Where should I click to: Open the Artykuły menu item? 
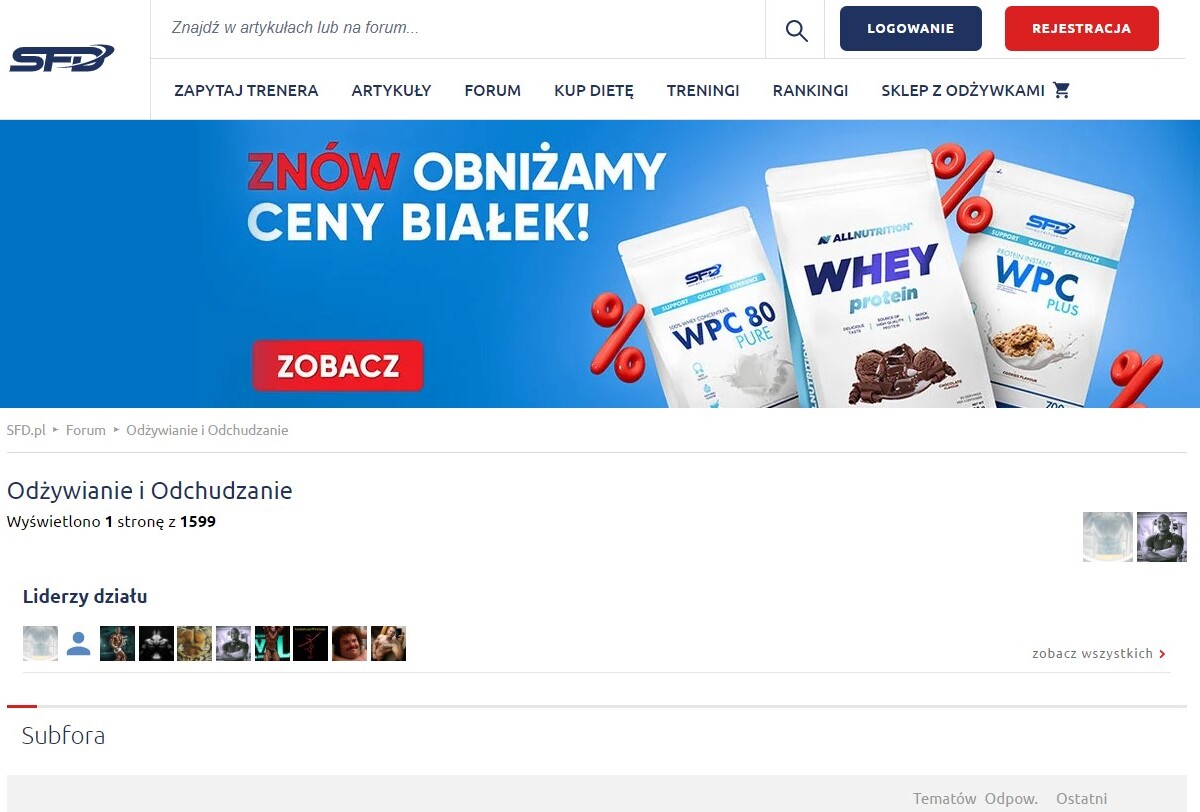click(391, 90)
